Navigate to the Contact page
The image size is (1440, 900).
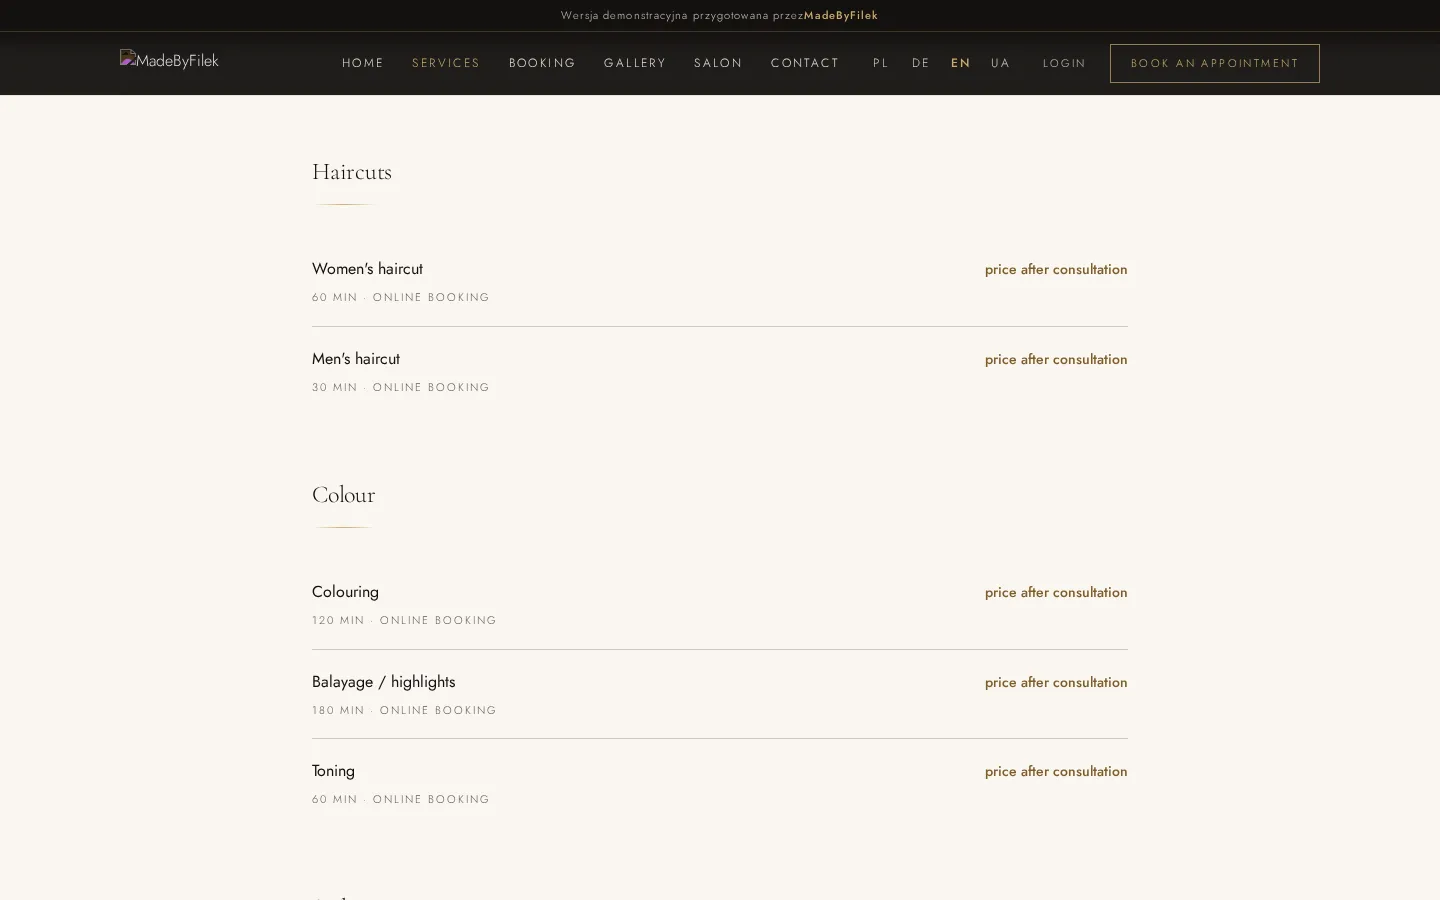point(805,63)
